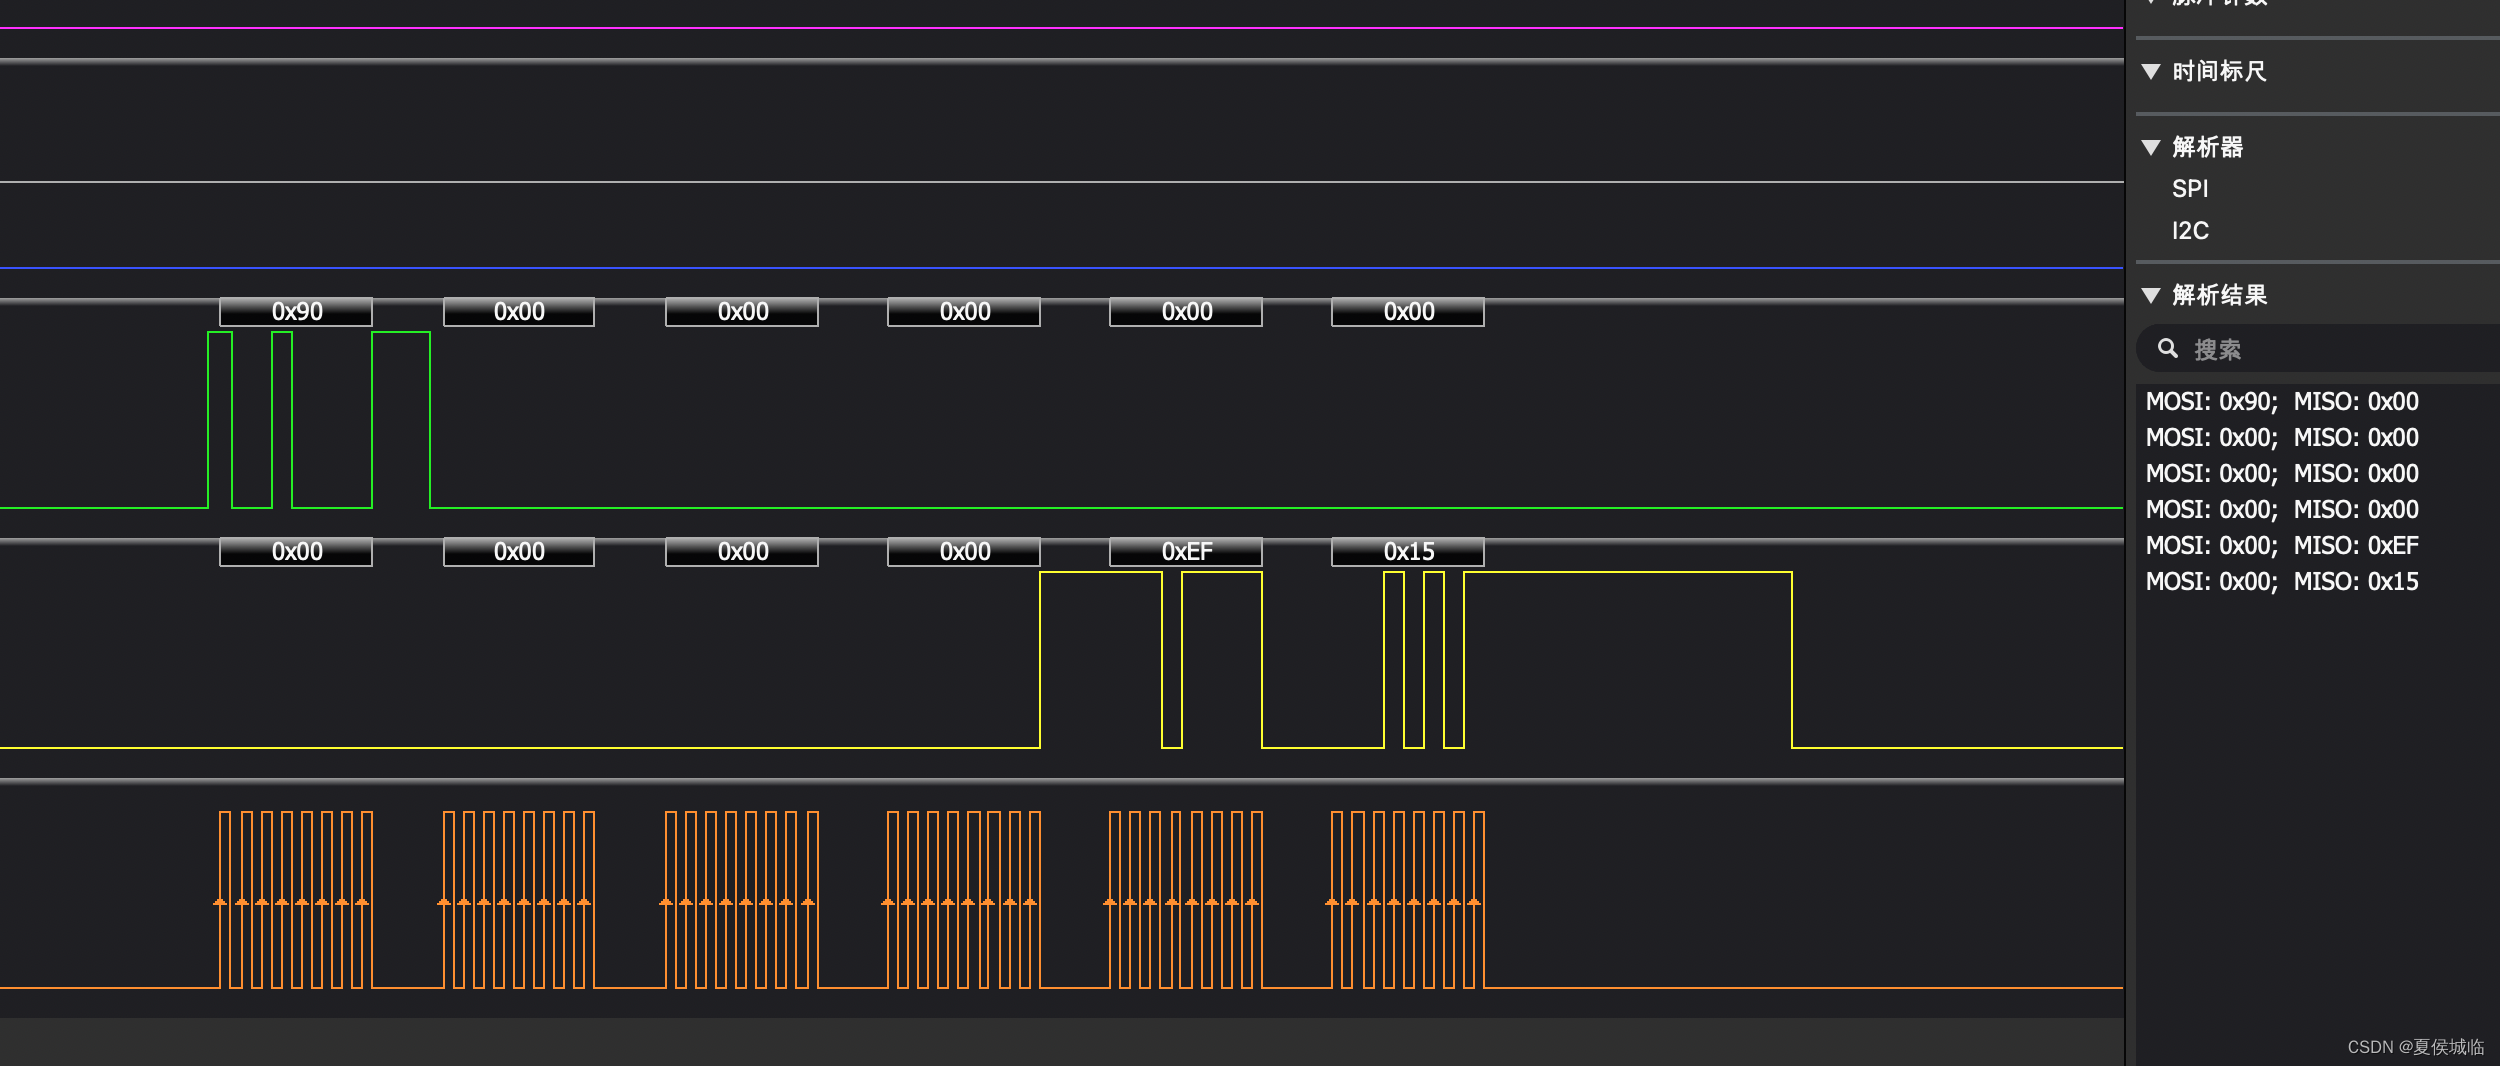This screenshot has height=1066, width=2500.
Task: Click the 搜索 search field
Action: [x=2318, y=349]
